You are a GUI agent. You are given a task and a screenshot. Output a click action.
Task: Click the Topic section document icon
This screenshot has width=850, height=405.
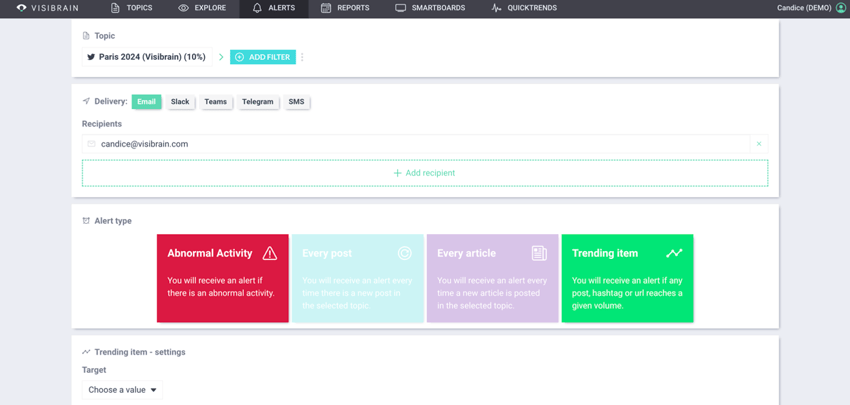[86, 36]
